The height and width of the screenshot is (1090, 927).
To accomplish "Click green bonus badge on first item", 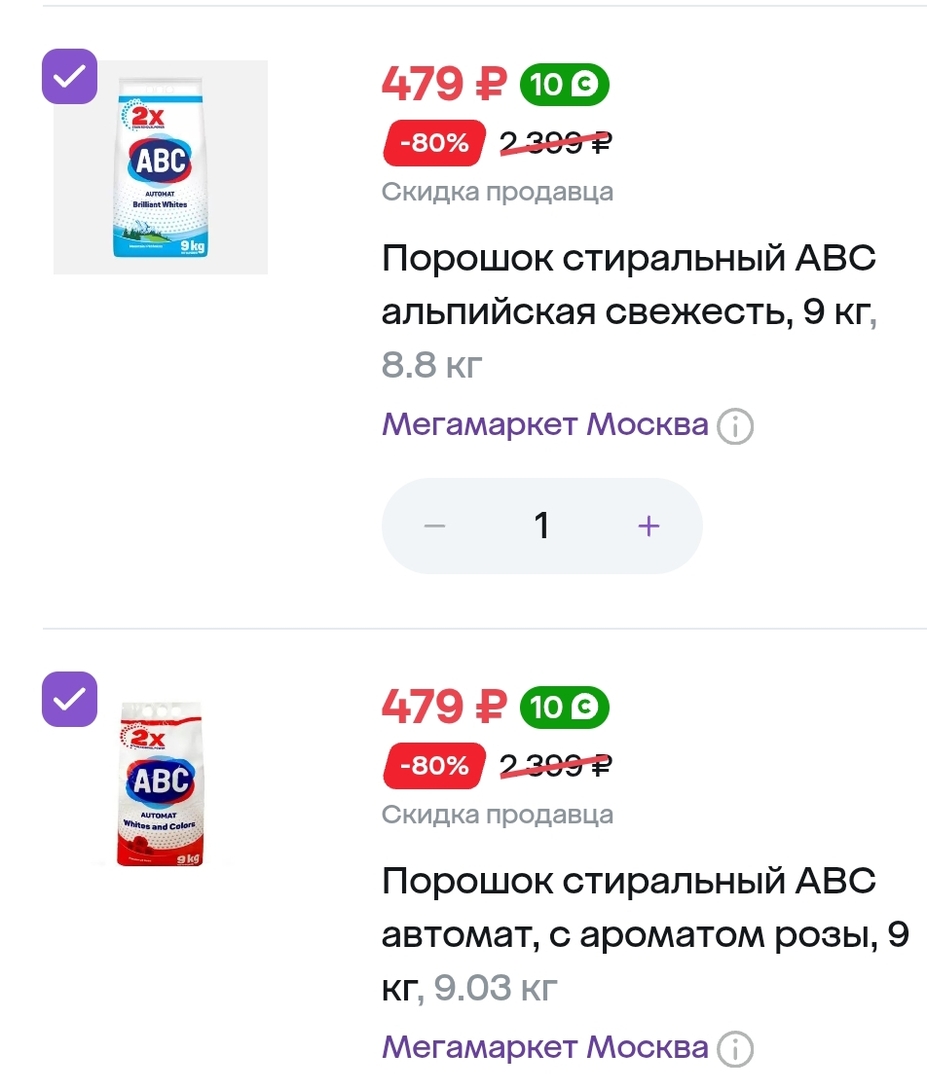I will tap(564, 86).
